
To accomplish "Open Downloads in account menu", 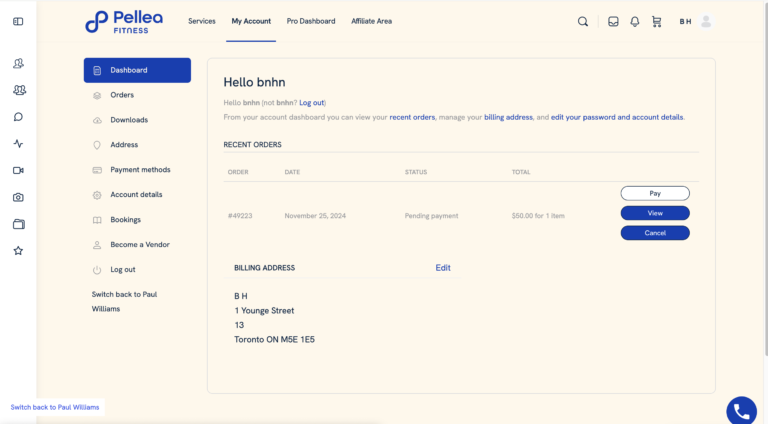I will 129,120.
